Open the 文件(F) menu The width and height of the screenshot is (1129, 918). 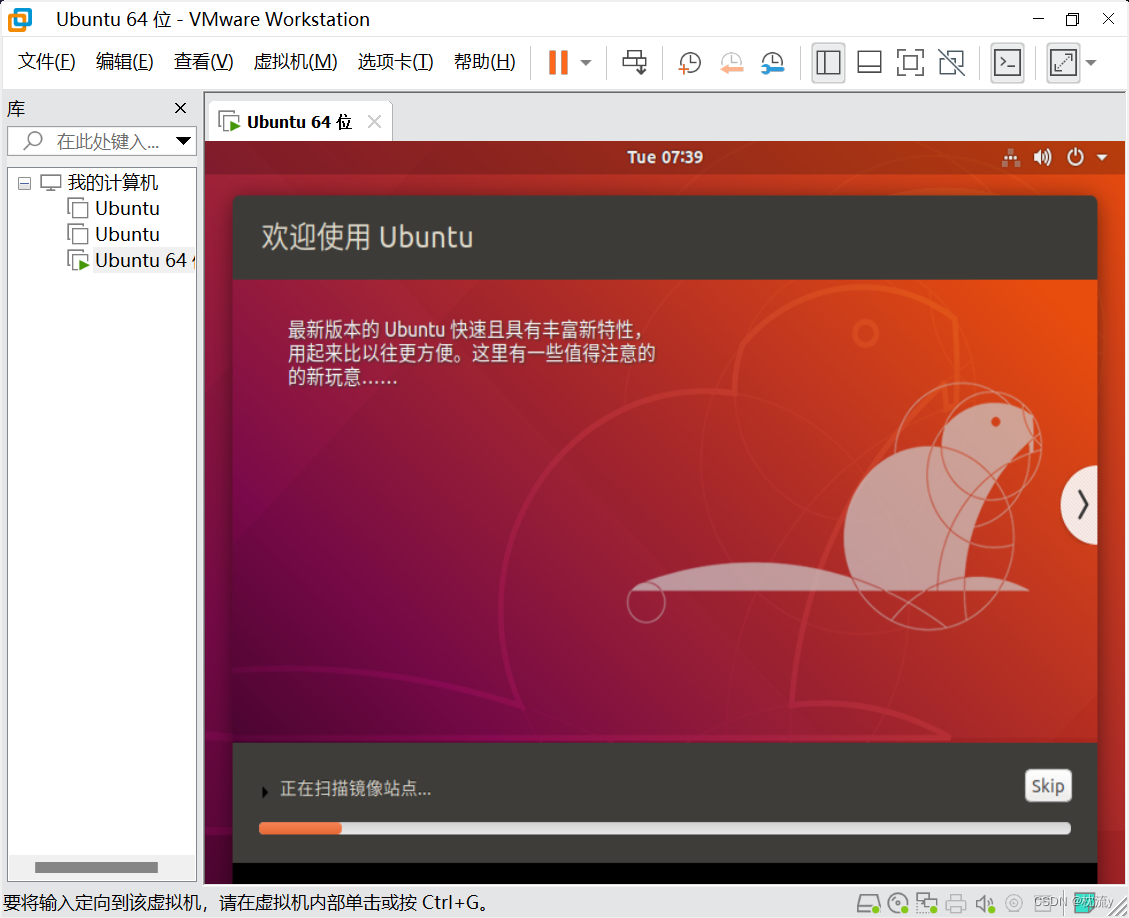pos(47,62)
